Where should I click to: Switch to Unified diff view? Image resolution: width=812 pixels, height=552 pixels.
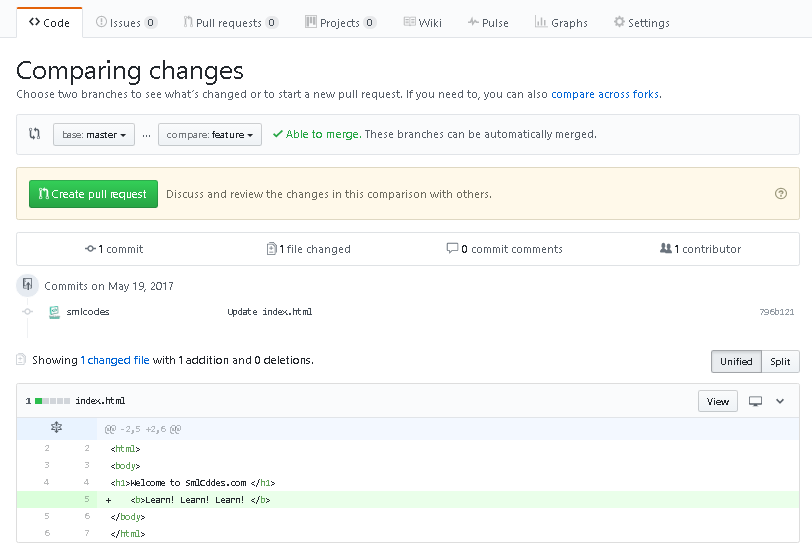point(736,362)
